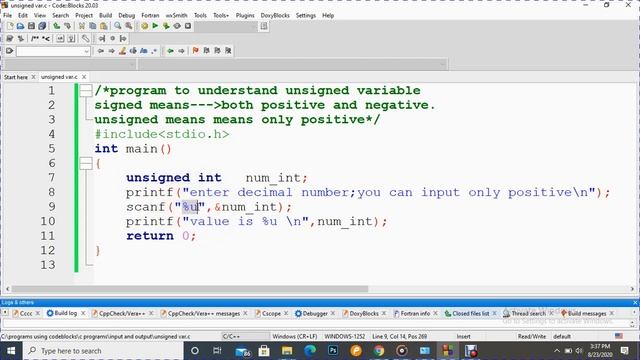The height and width of the screenshot is (360, 640).
Task: Open the Build menu
Action: pyautogui.click(x=105, y=16)
